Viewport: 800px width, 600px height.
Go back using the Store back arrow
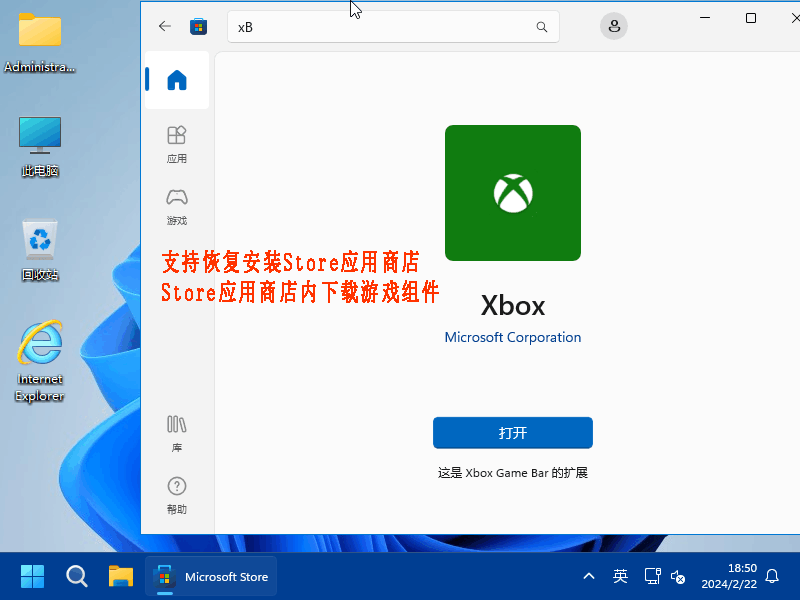click(x=164, y=26)
